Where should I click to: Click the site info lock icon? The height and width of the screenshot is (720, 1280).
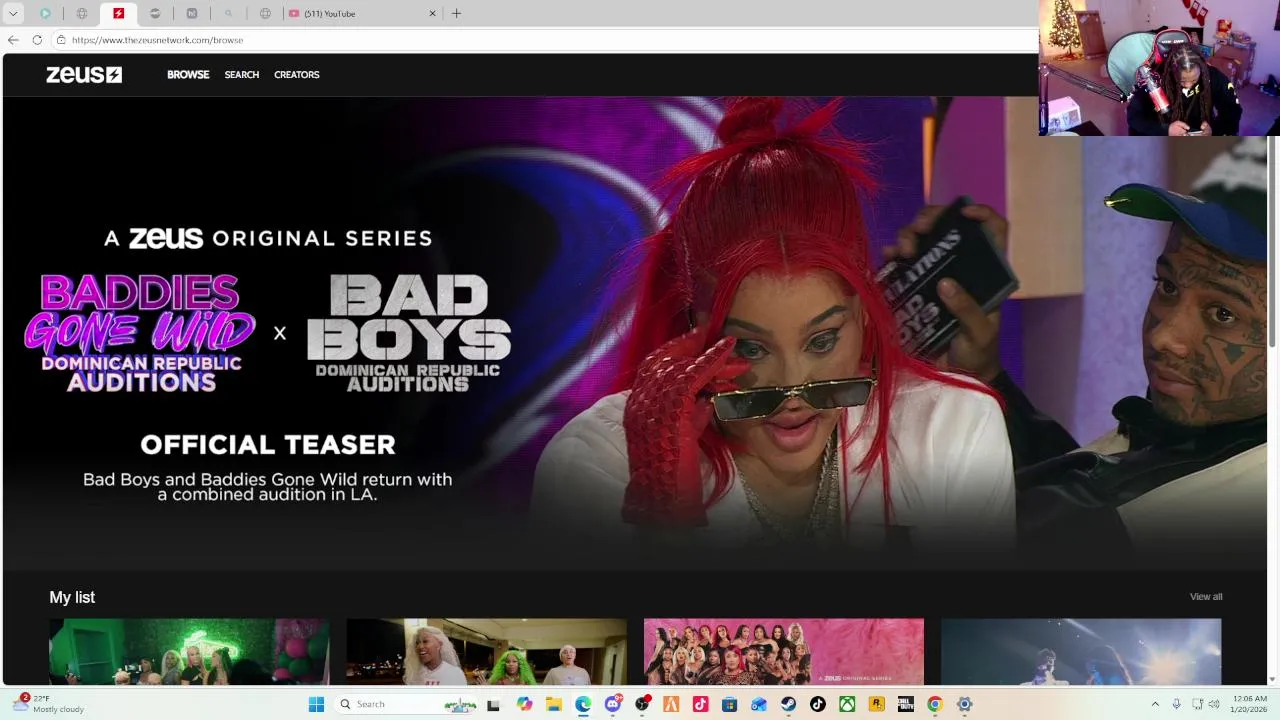pyautogui.click(x=61, y=40)
